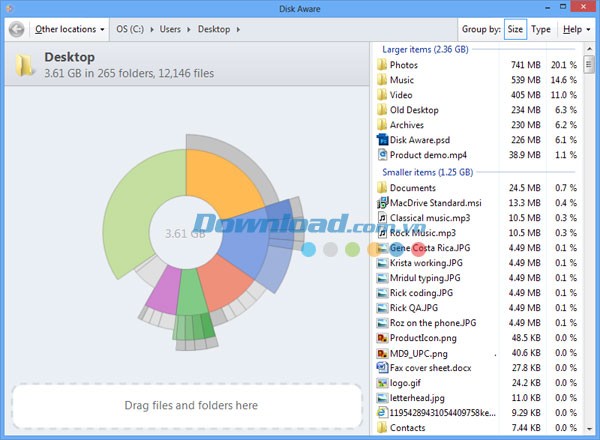Viewport: 600px width, 440px height.
Task: Click the Roz on the phone.JPG icon
Action: point(382,323)
